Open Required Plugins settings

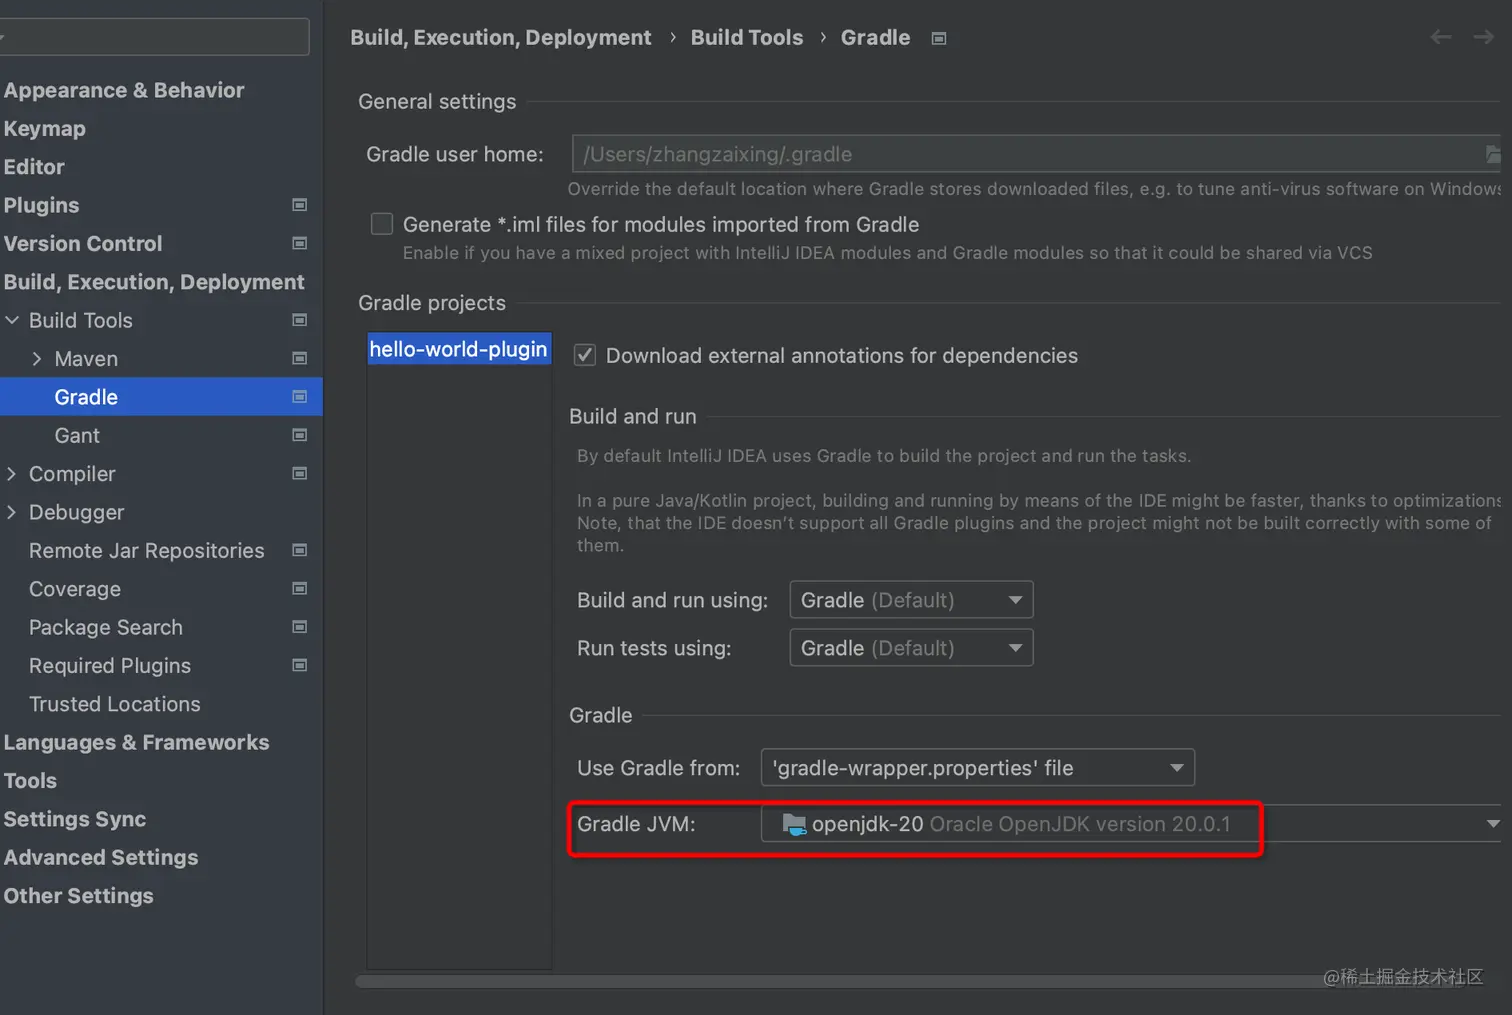(x=110, y=665)
